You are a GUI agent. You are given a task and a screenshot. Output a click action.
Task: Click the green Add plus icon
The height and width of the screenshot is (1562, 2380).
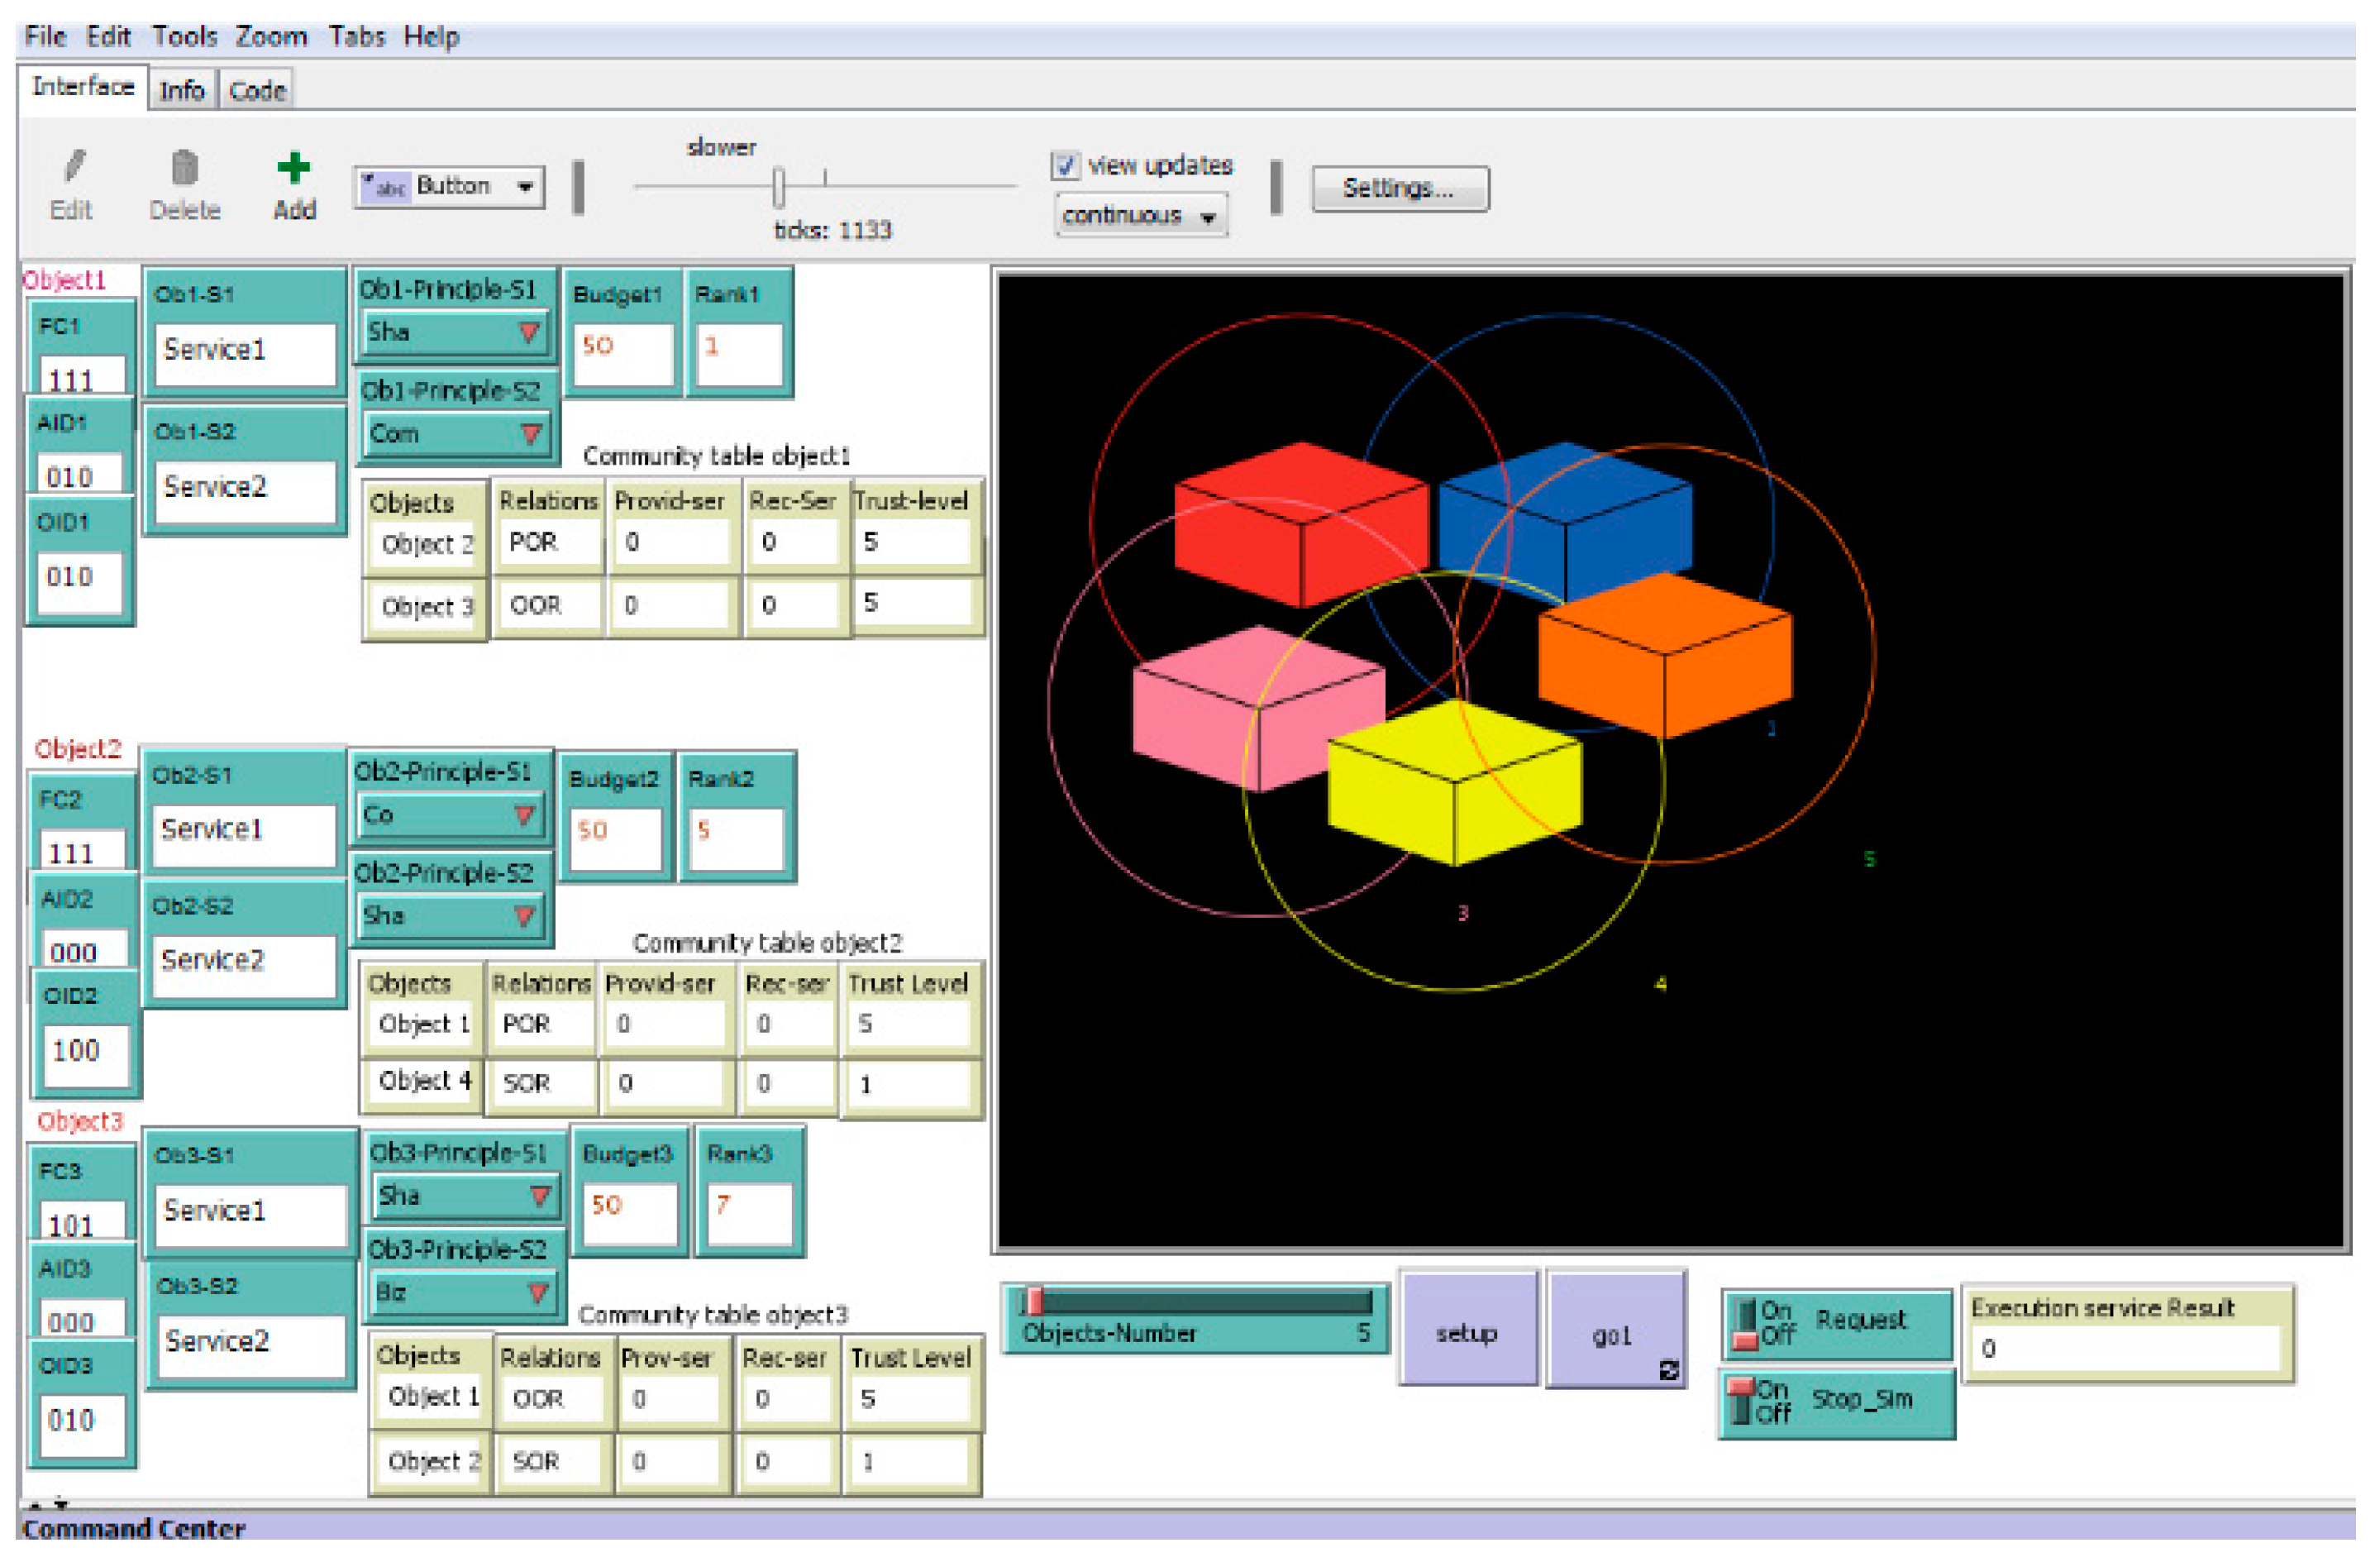pyautogui.click(x=294, y=167)
